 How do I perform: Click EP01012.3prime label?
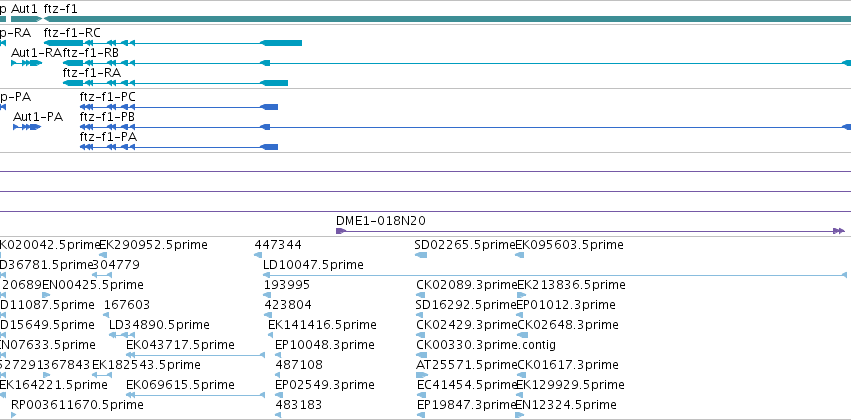(x=566, y=305)
